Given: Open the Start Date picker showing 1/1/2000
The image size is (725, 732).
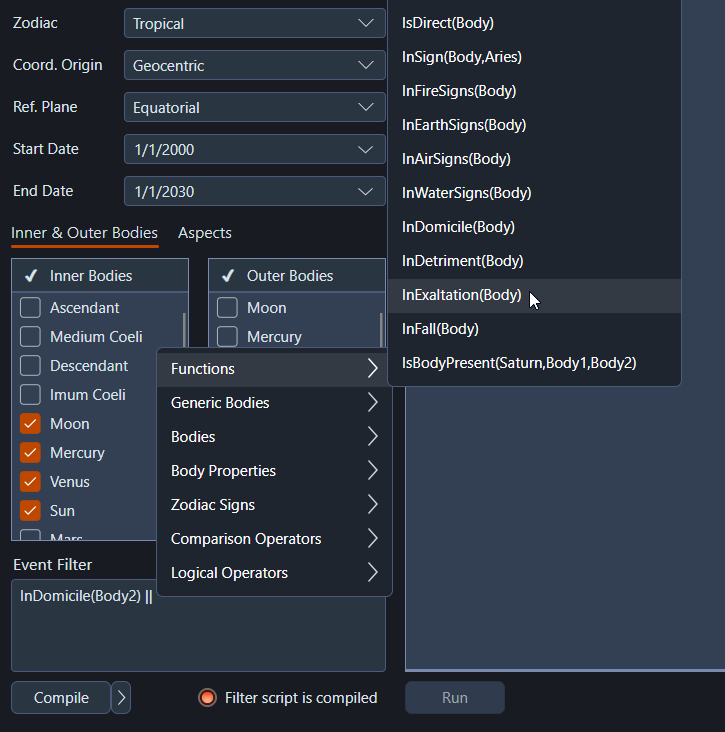Looking at the screenshot, I should [x=254, y=149].
